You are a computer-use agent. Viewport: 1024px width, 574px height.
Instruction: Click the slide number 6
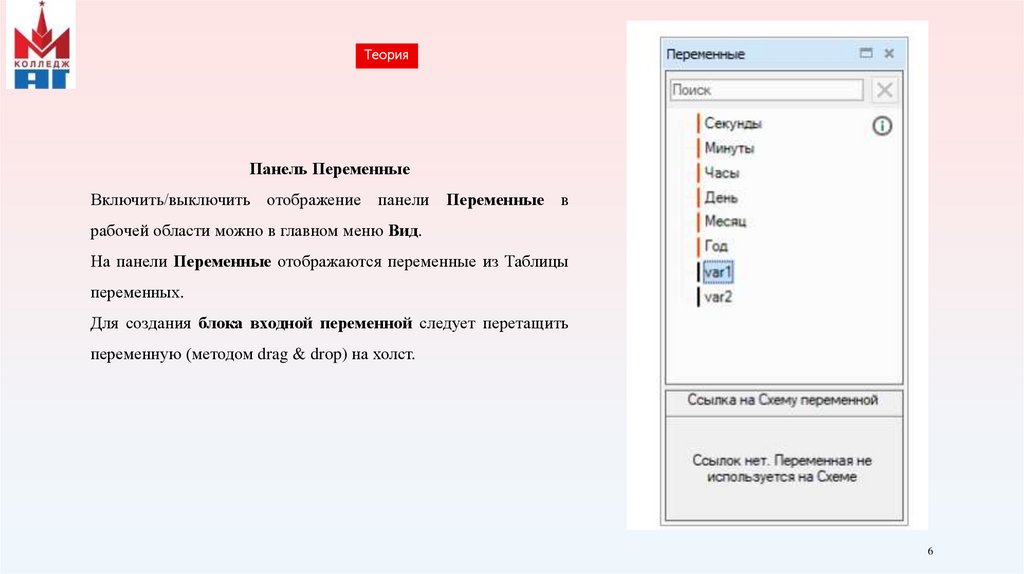pos(930,551)
